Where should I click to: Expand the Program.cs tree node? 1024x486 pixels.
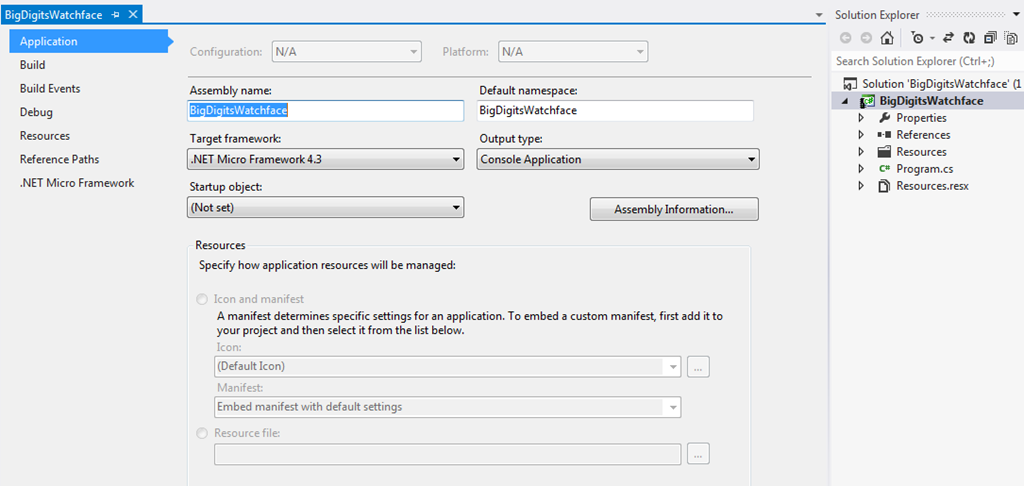tap(861, 169)
